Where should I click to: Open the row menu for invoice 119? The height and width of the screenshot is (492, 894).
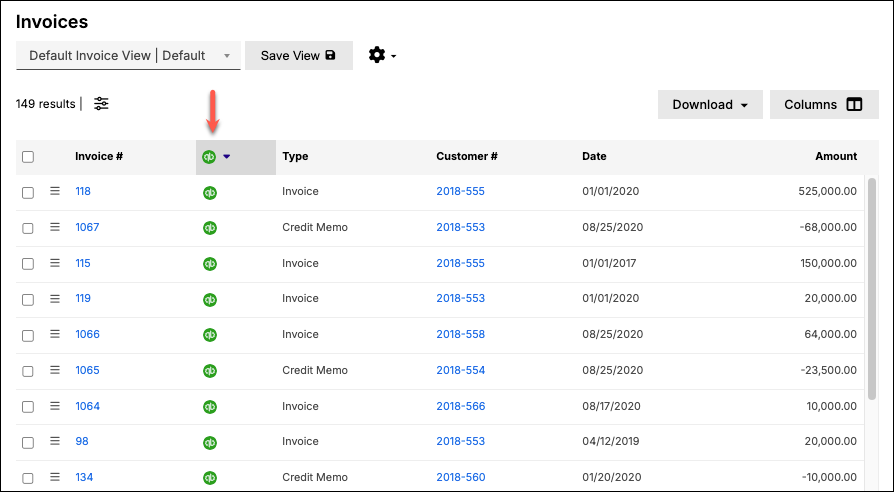point(55,298)
